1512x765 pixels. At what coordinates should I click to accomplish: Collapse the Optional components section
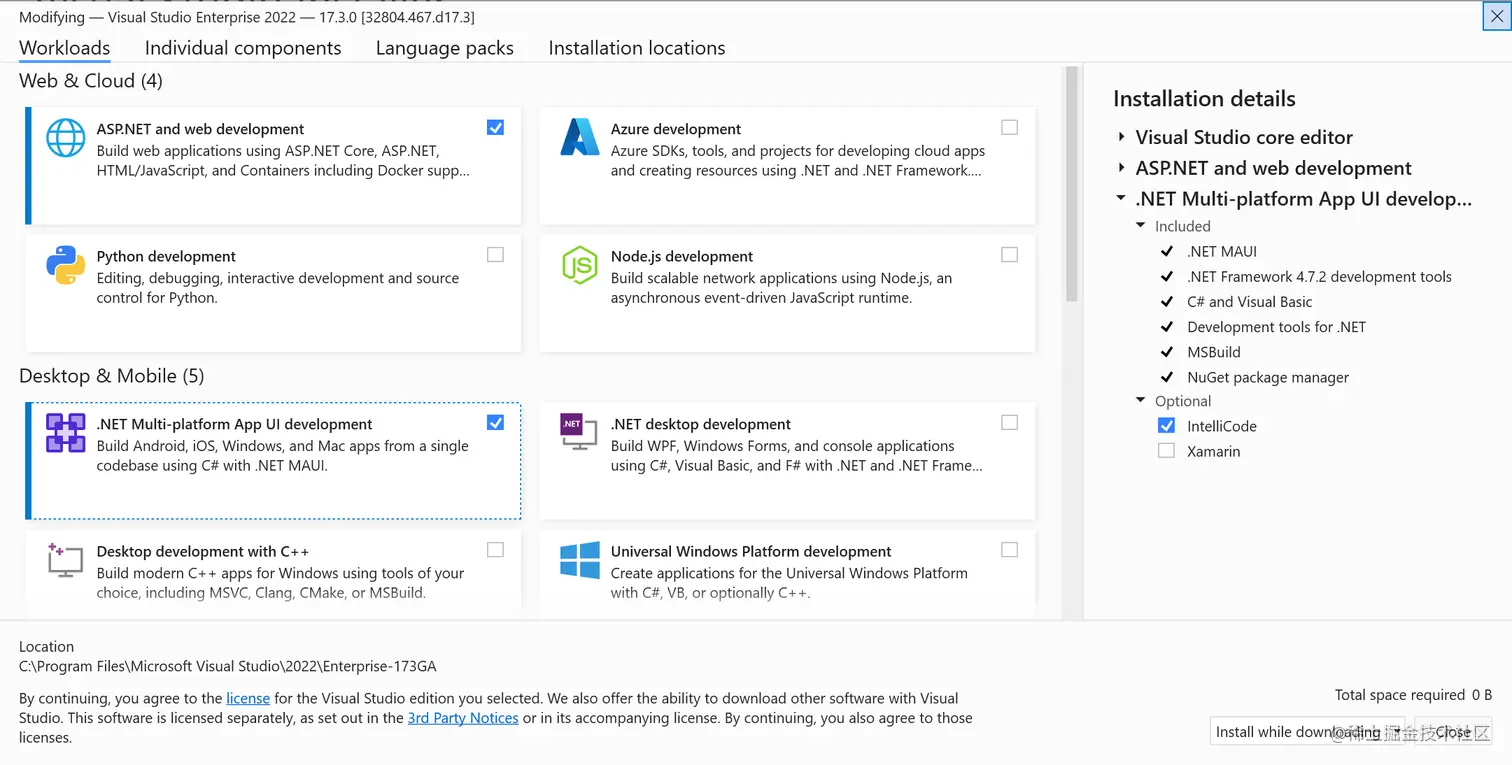click(x=1140, y=400)
